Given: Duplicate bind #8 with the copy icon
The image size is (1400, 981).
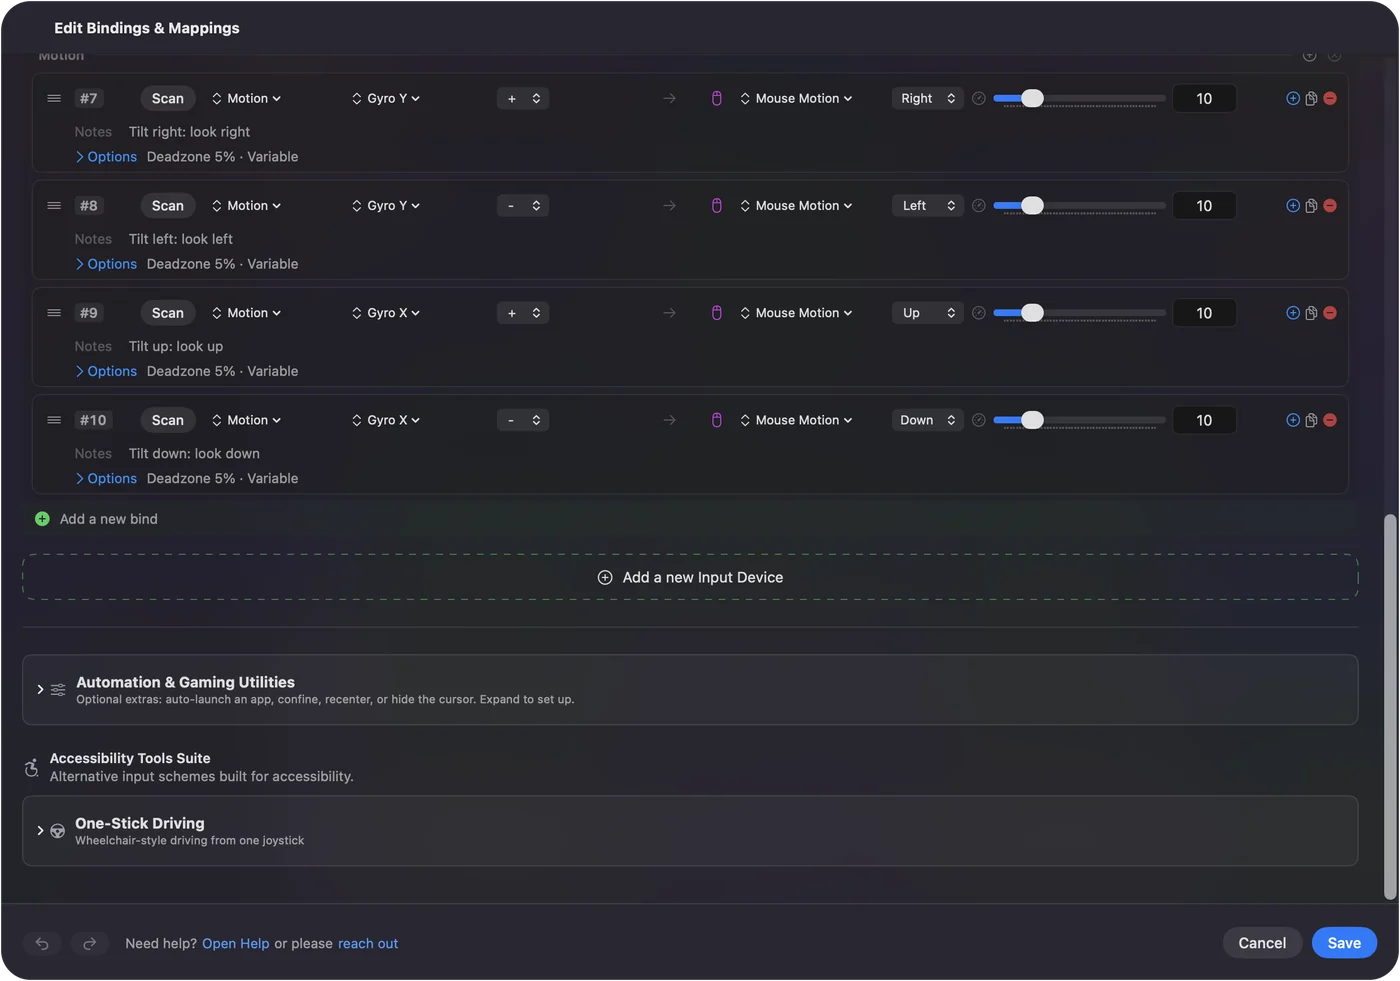Looking at the screenshot, I should point(1311,205).
